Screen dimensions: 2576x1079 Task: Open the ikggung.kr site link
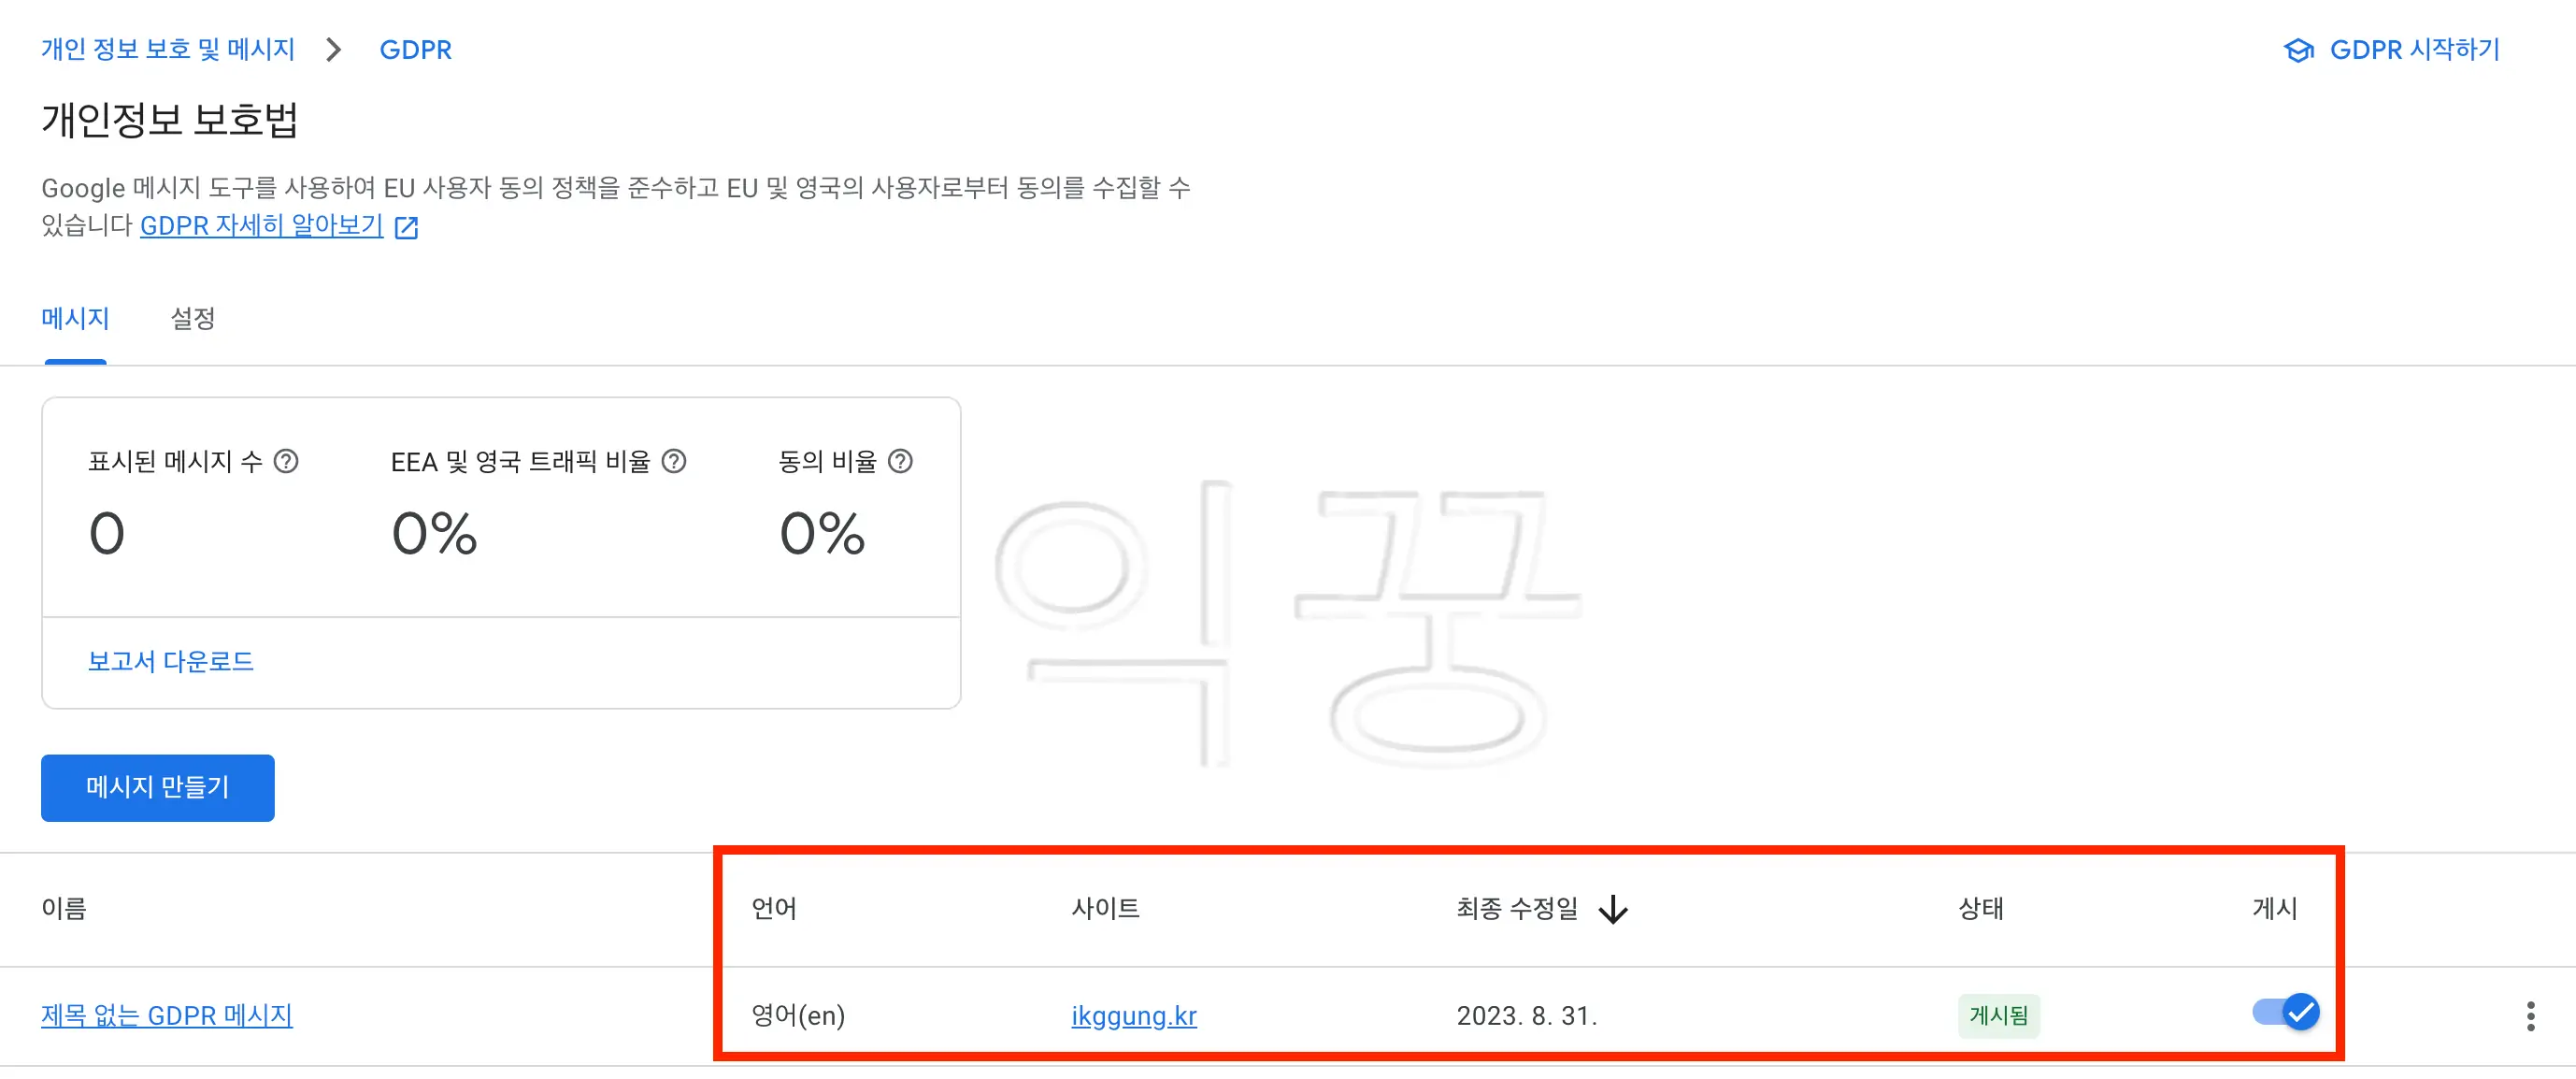coord(1133,1015)
